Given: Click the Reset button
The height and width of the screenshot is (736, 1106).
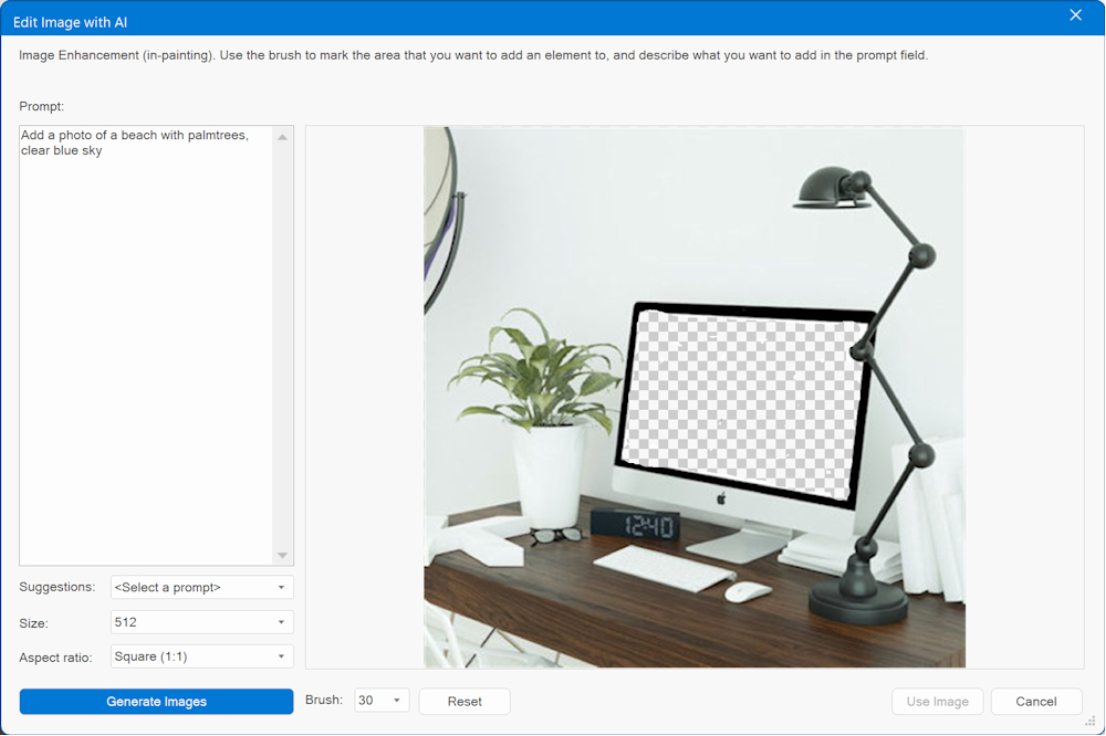Looking at the screenshot, I should 464,702.
